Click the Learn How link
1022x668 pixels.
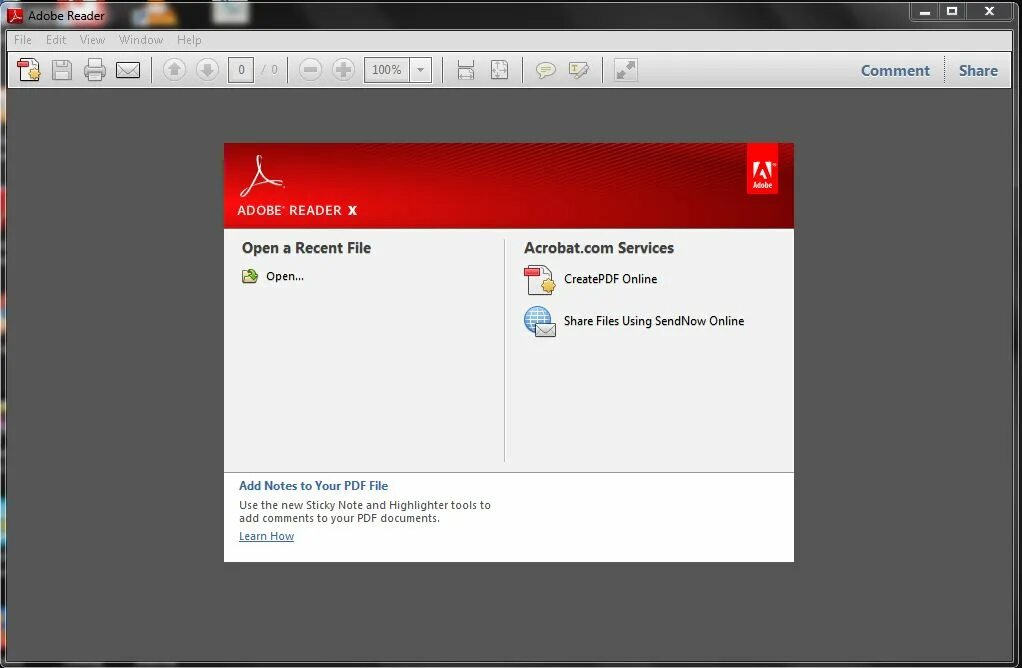tap(267, 536)
